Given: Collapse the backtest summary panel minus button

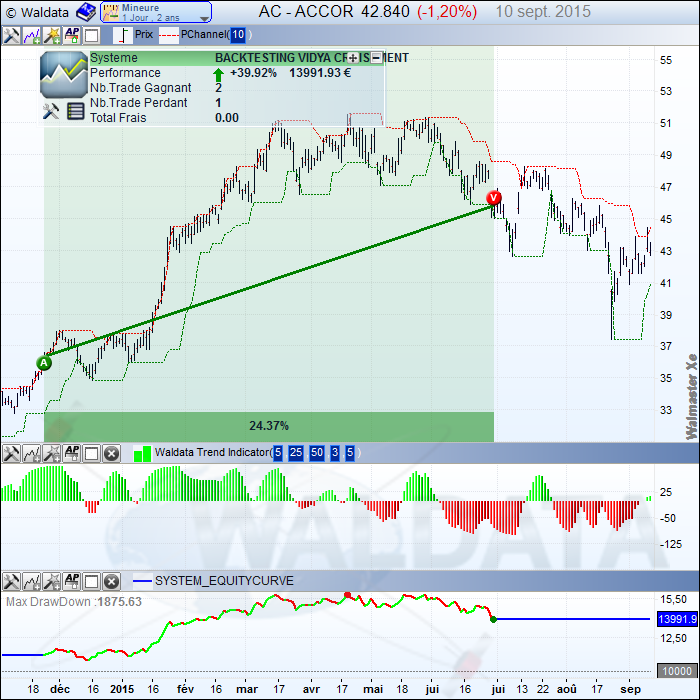Looking at the screenshot, I should 376,58.
